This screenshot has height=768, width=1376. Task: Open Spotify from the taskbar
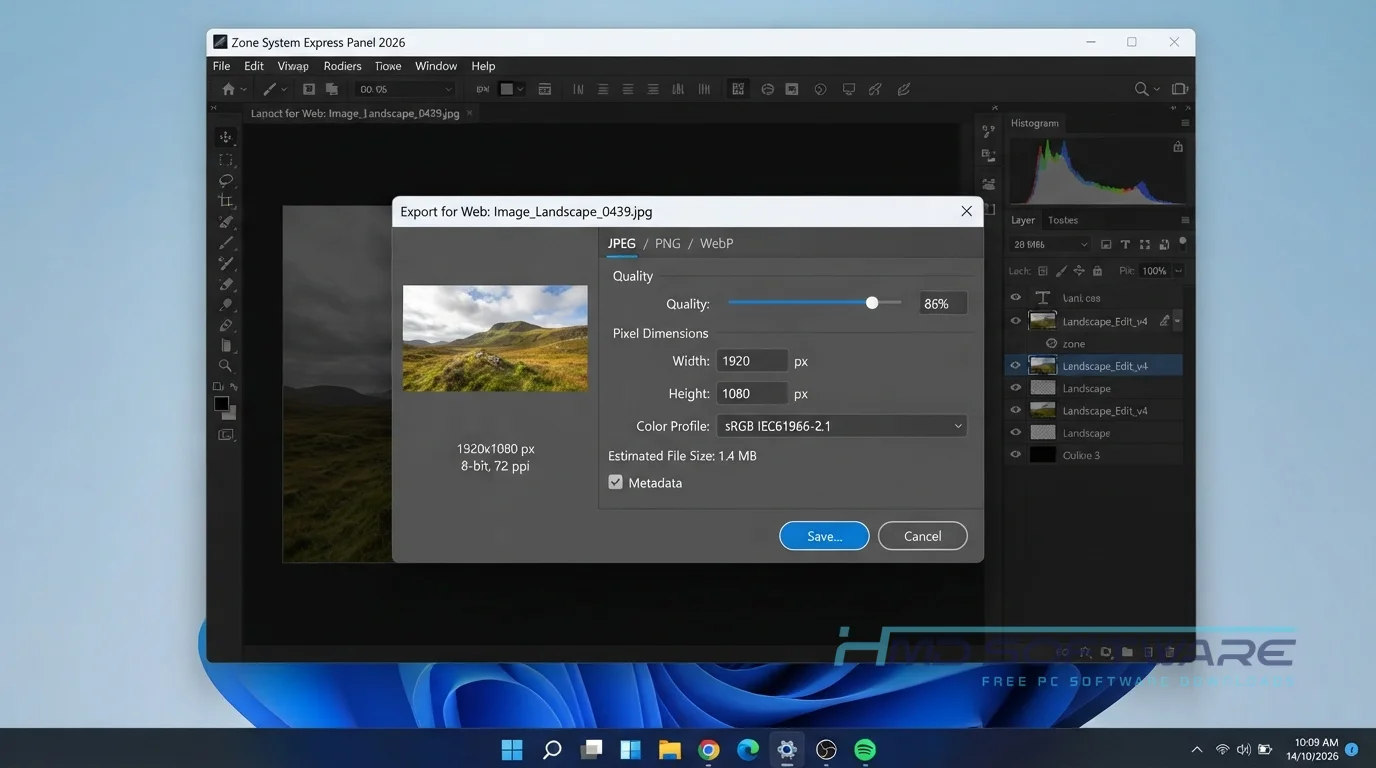pos(865,749)
